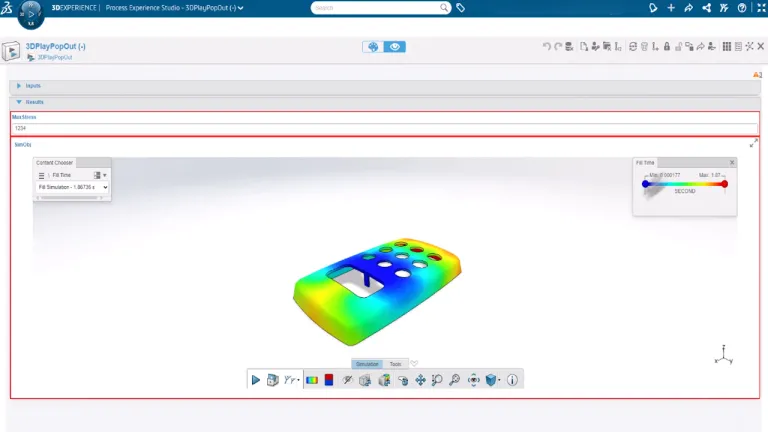Click the database delete icon
Viewport: 768px width, 432px height.
(x=569, y=47)
